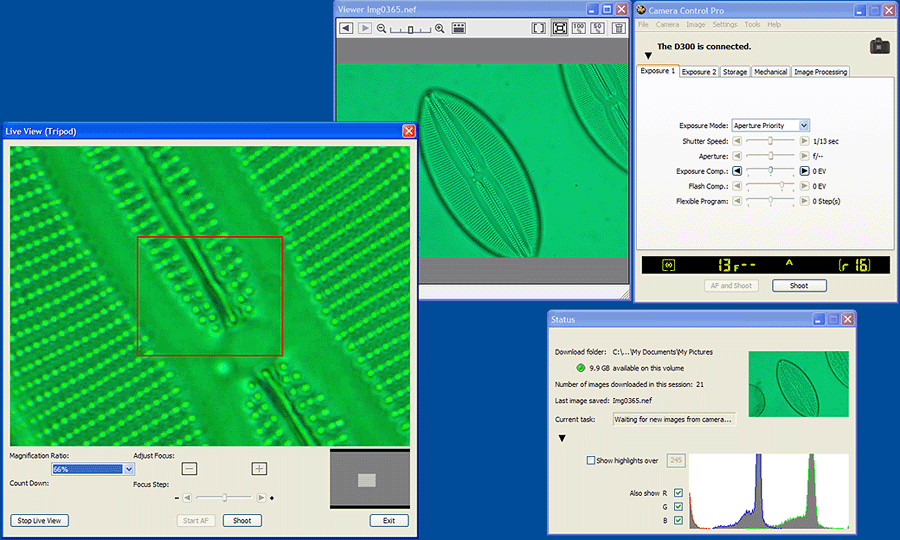
Task: Set Viewer zoom to 100%
Action: coord(579,28)
